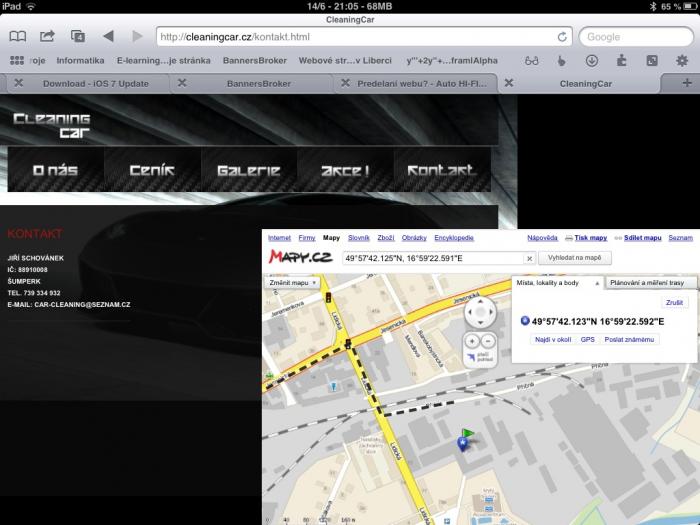Go back with the left arrow

coord(108,37)
